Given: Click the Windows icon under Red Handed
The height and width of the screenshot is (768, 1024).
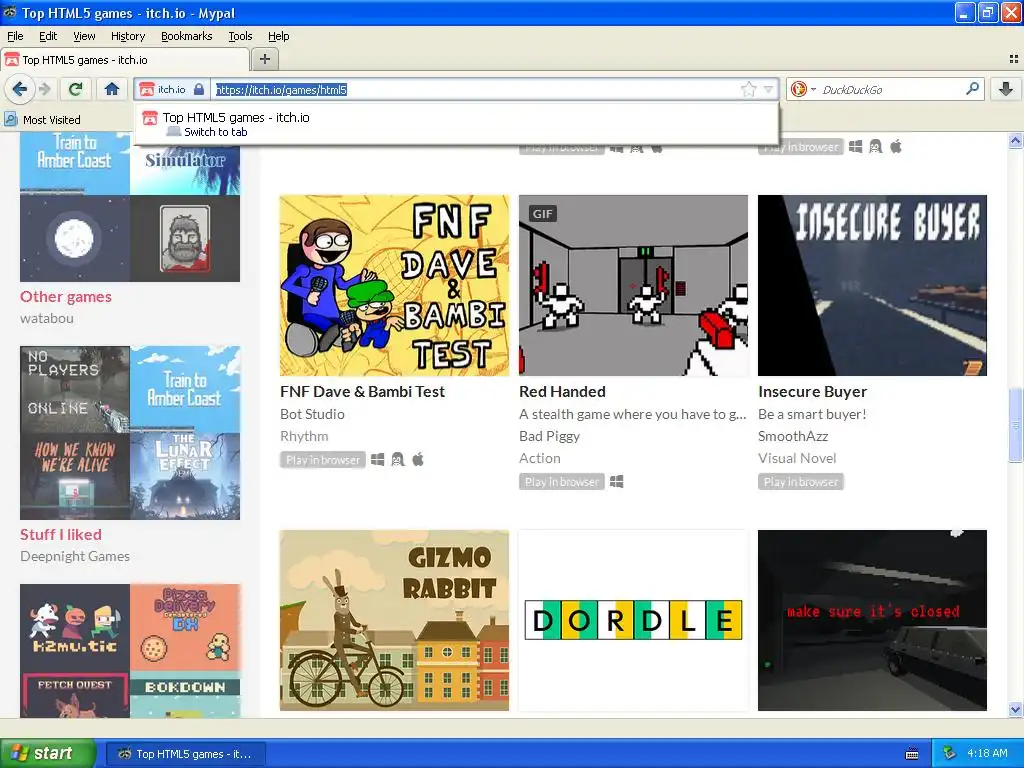Looking at the screenshot, I should point(616,482).
